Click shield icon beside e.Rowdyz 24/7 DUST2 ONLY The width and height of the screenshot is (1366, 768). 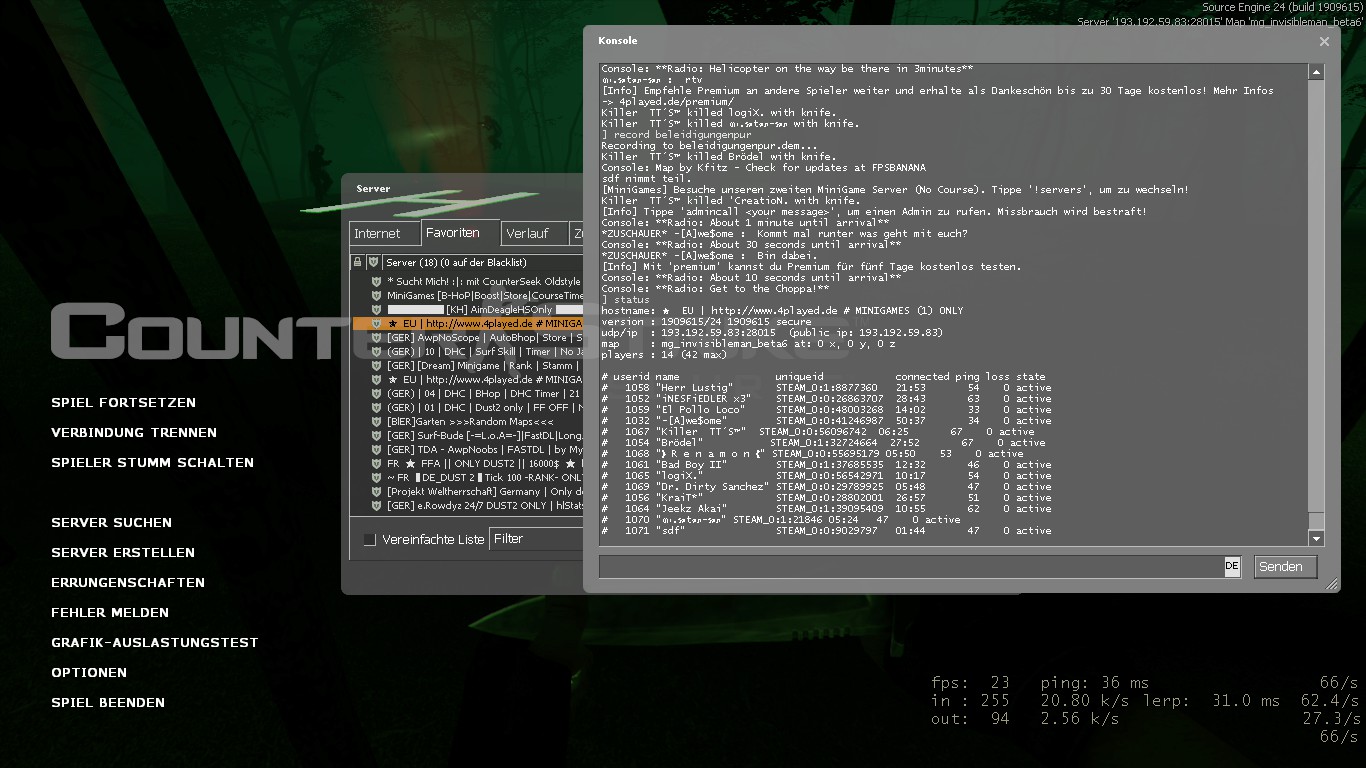pos(377,506)
